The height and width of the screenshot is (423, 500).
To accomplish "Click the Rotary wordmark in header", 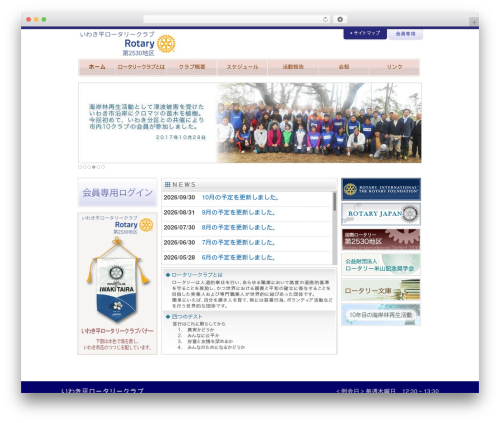I will (139, 43).
